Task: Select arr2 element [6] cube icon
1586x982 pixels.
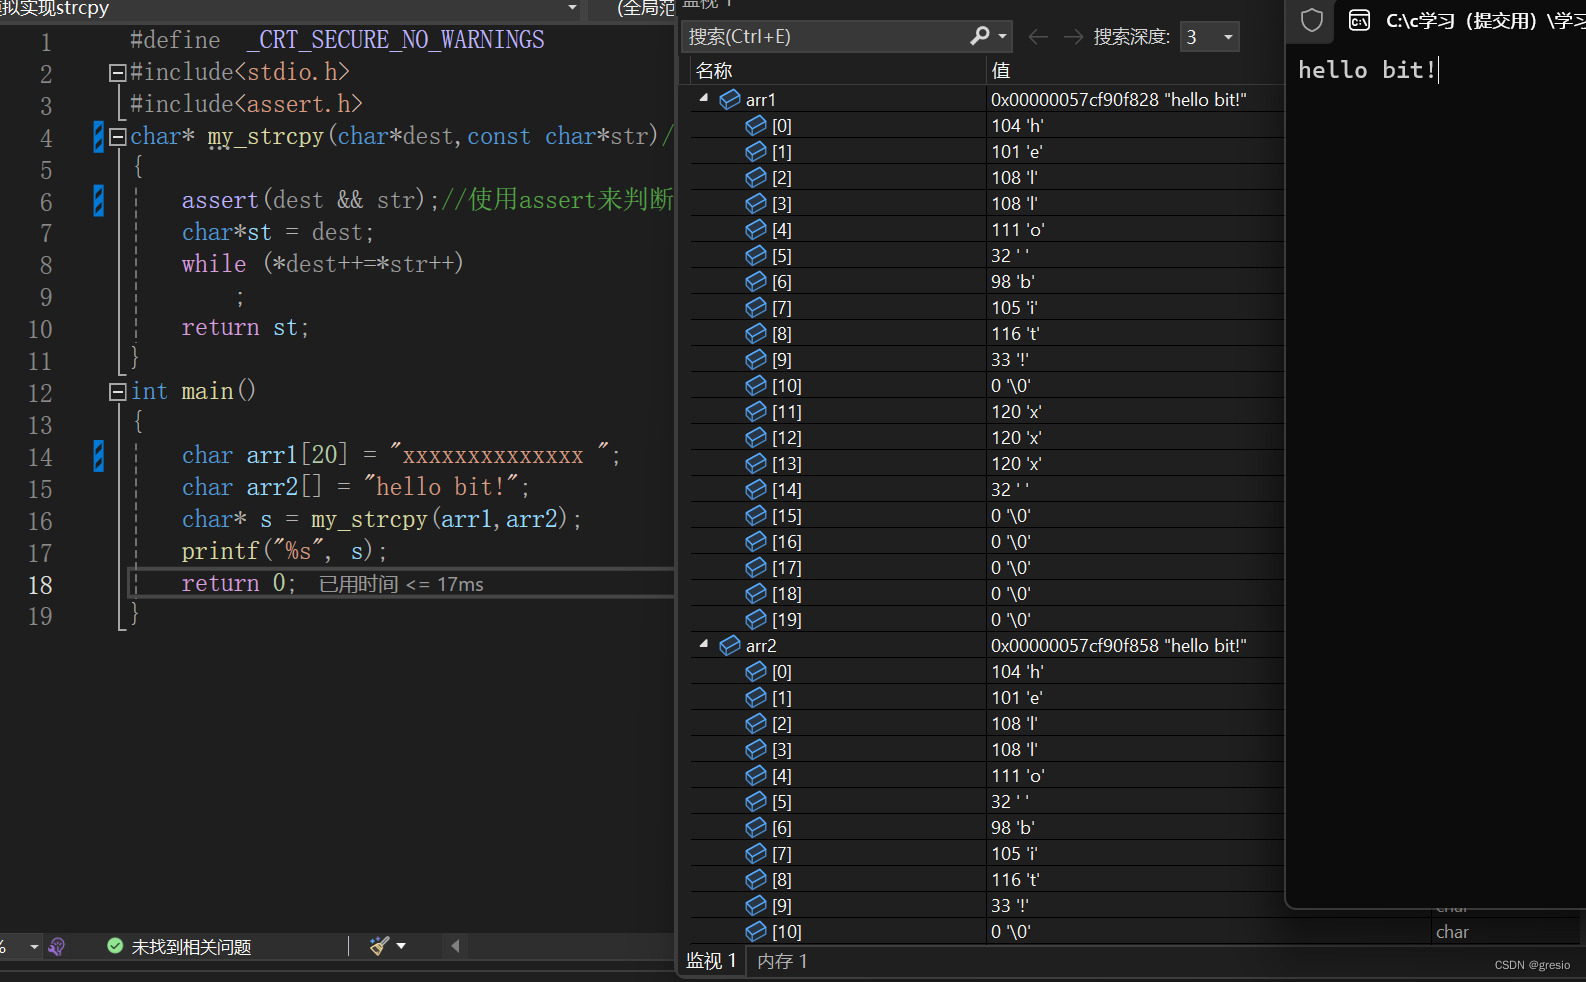Action: pyautogui.click(x=756, y=827)
